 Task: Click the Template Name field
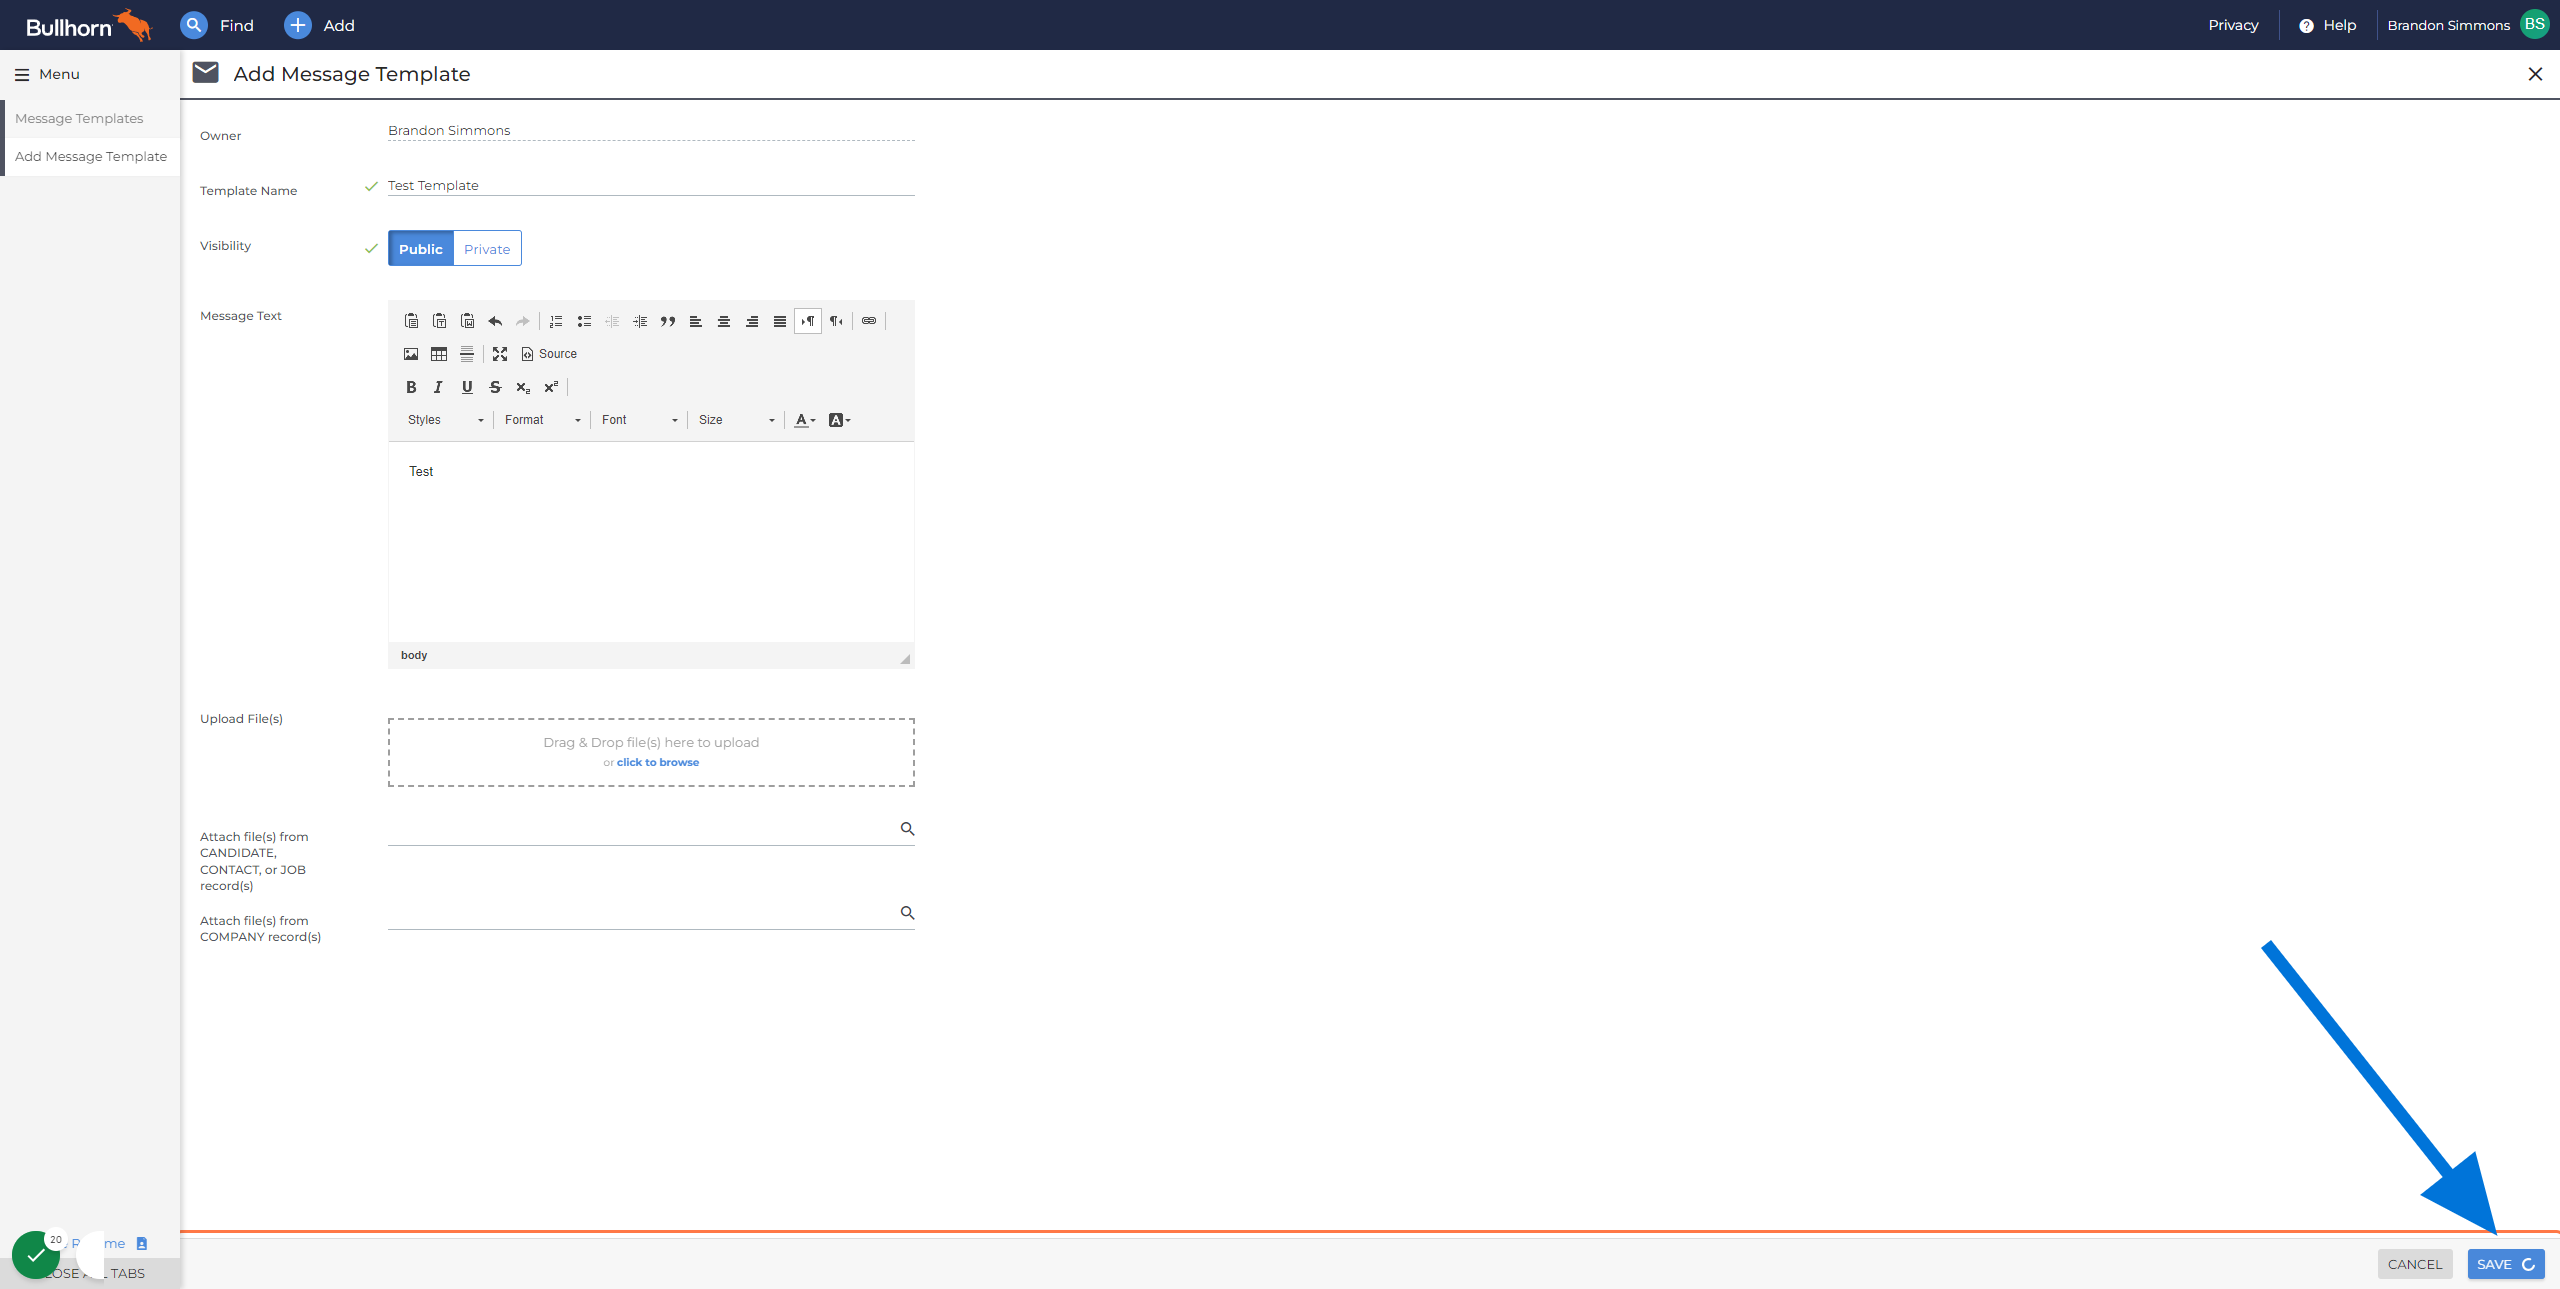click(651, 186)
